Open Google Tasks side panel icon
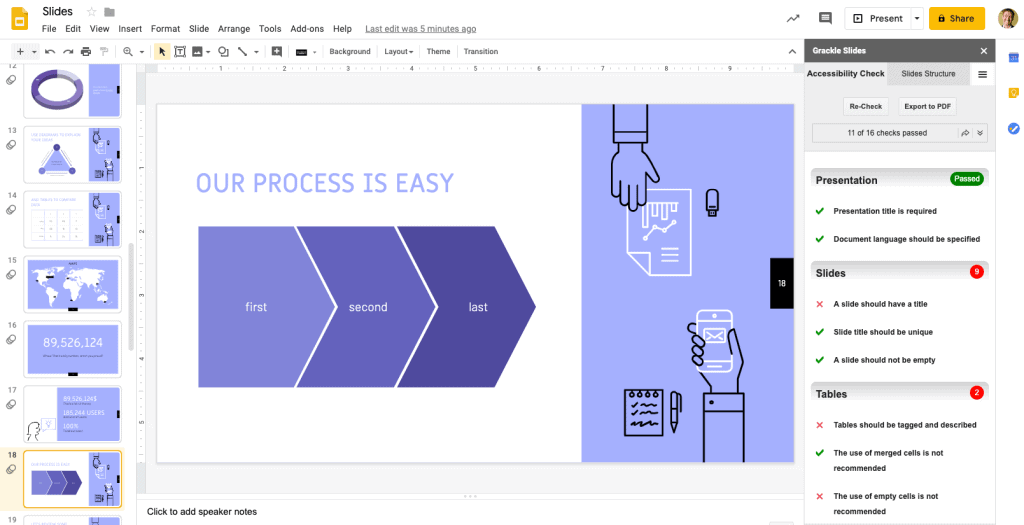1024x525 pixels. [1014, 129]
